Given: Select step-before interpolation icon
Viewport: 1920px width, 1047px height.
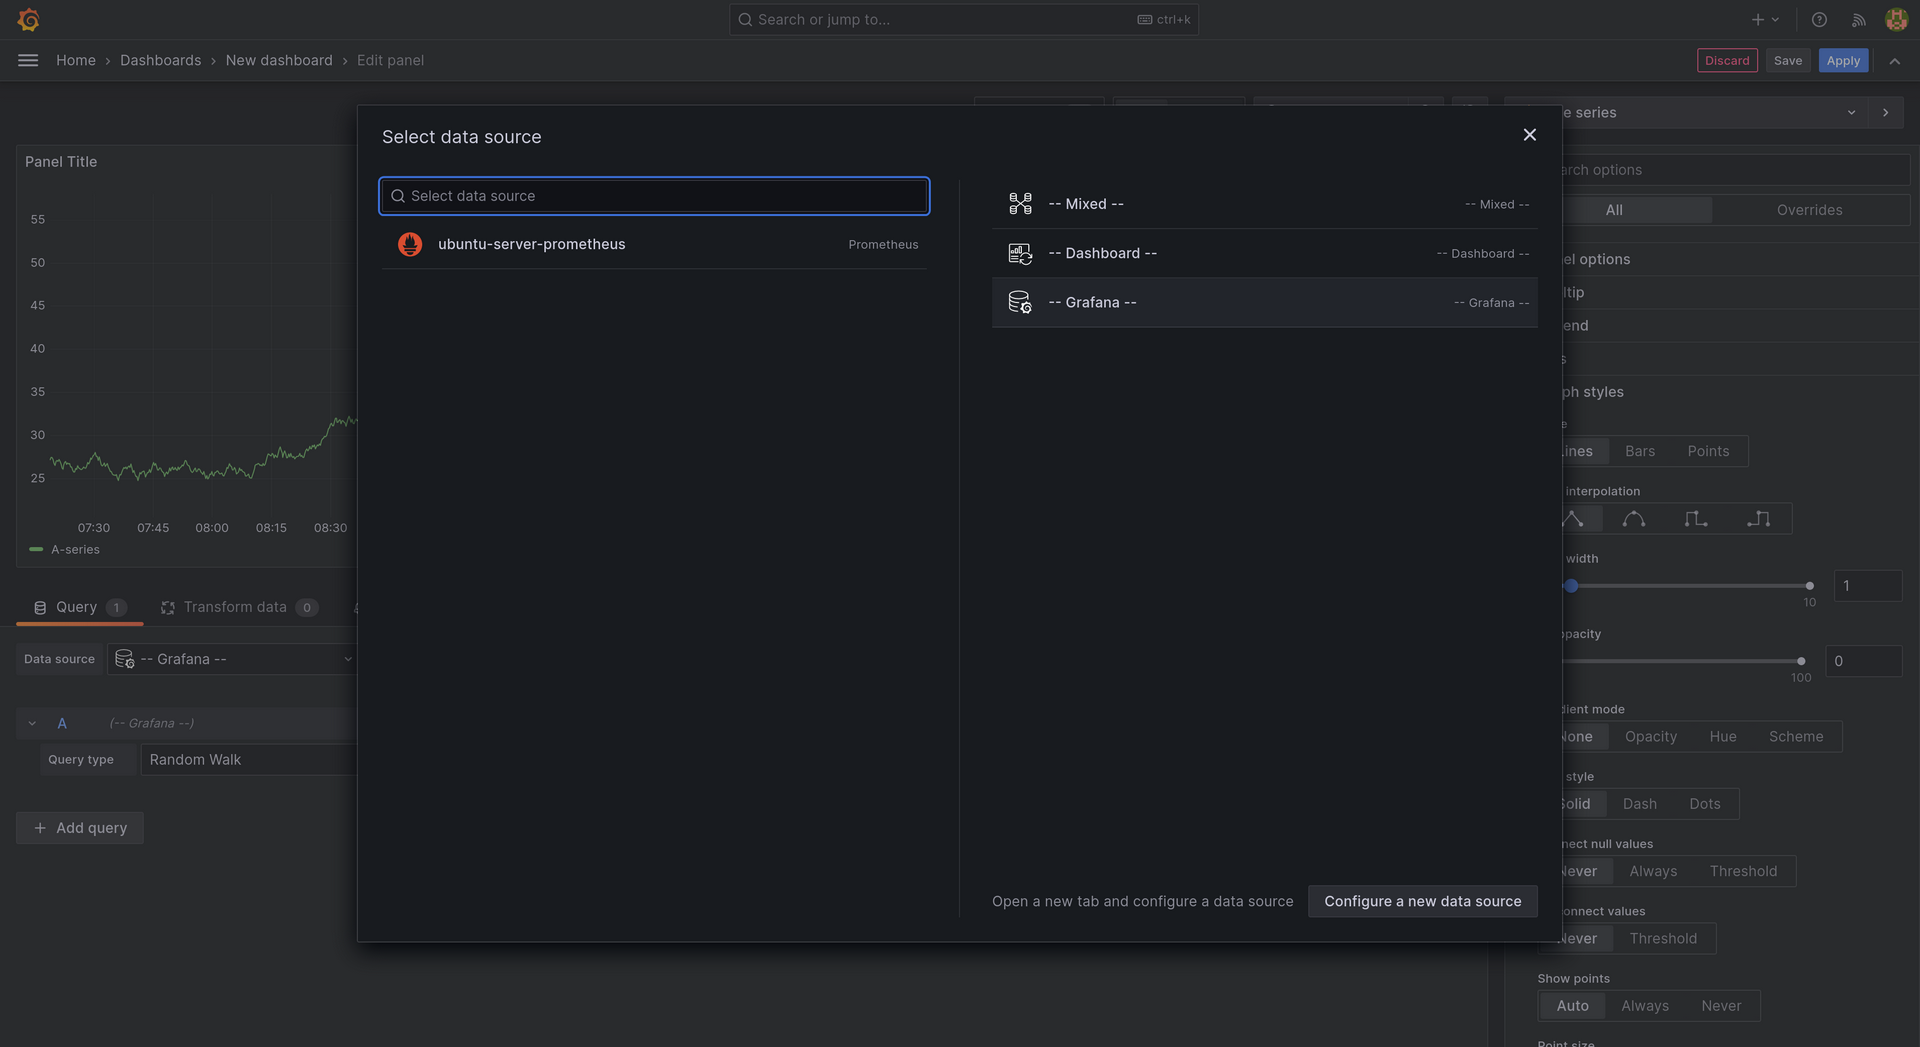Looking at the screenshot, I should click(1696, 518).
